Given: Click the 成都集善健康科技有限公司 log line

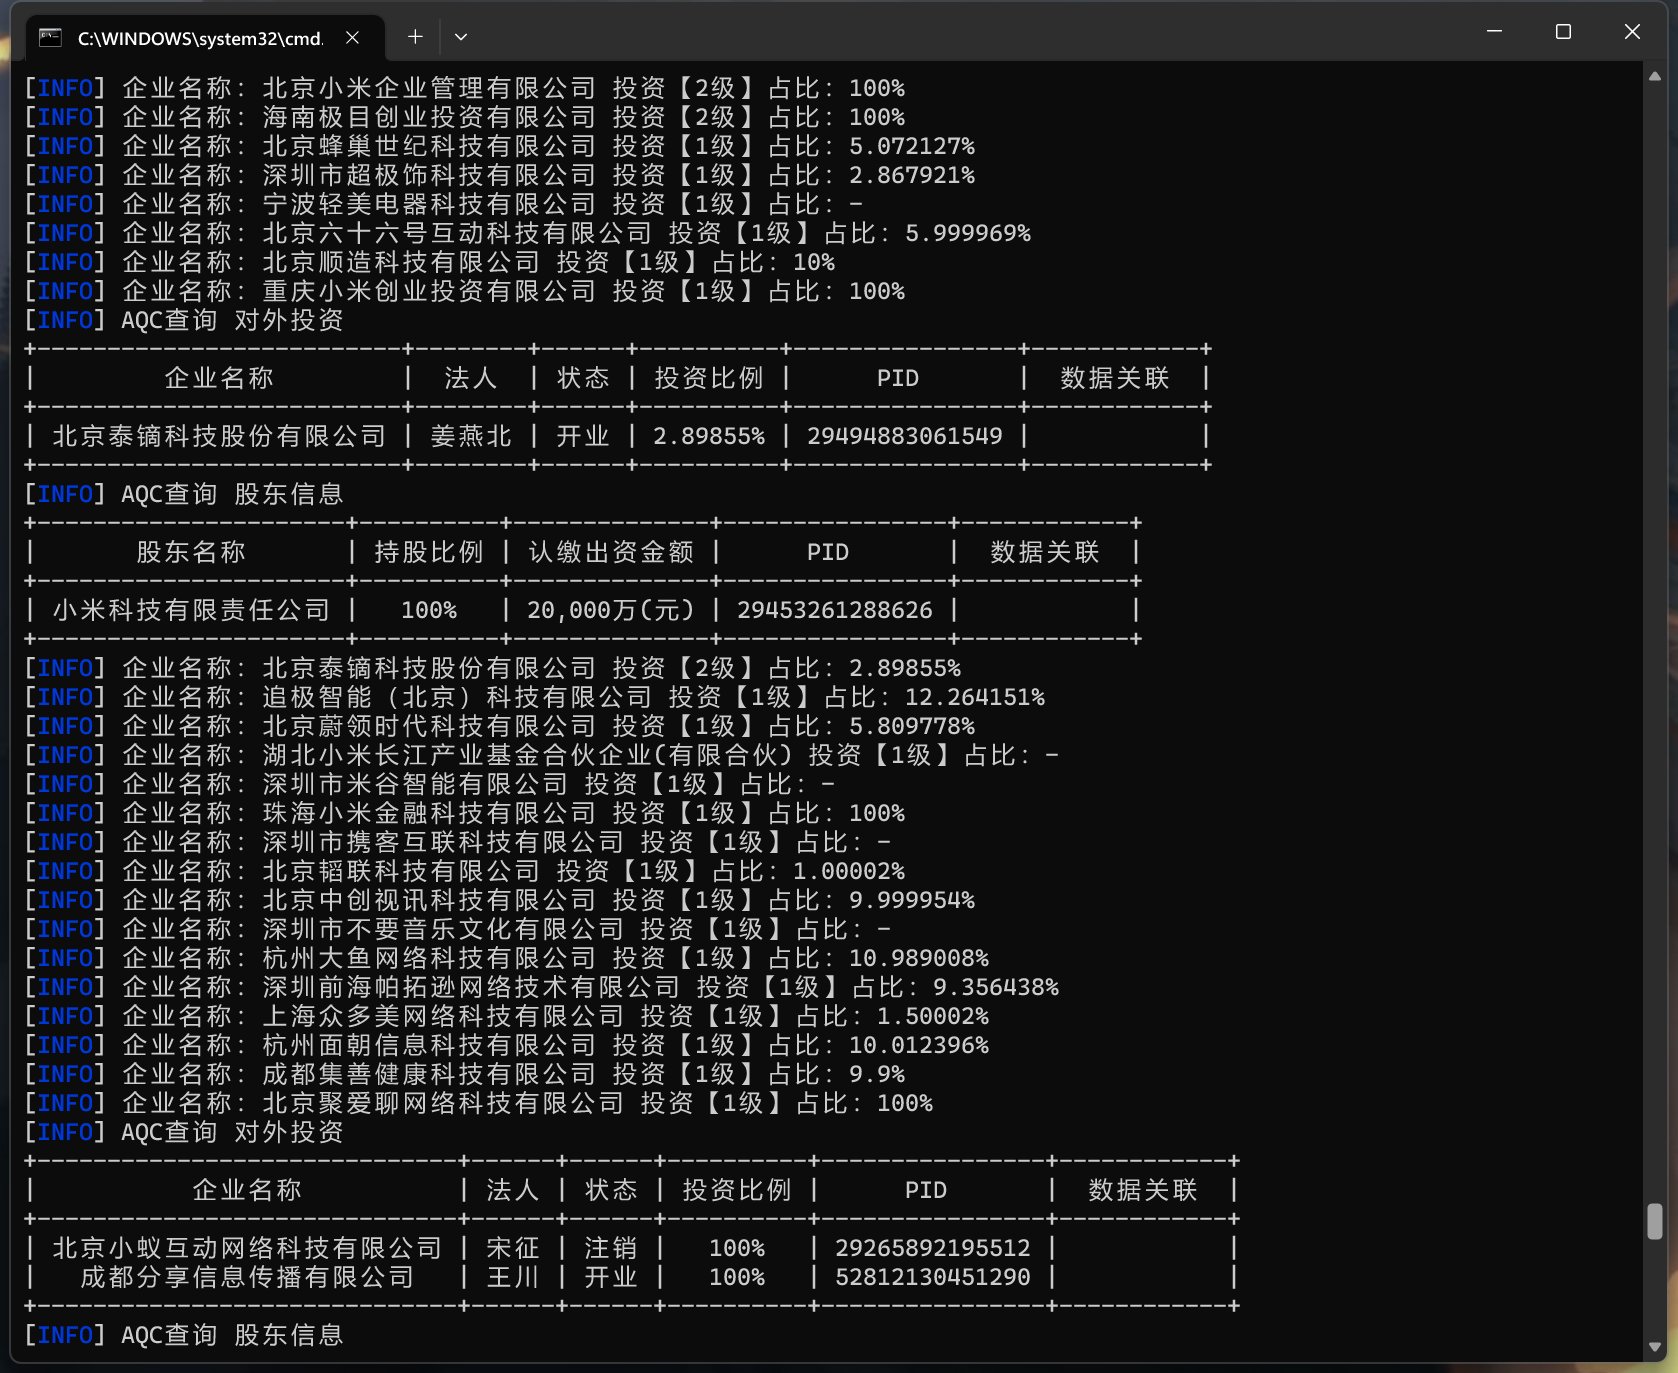Looking at the screenshot, I should pyautogui.click(x=464, y=1074).
